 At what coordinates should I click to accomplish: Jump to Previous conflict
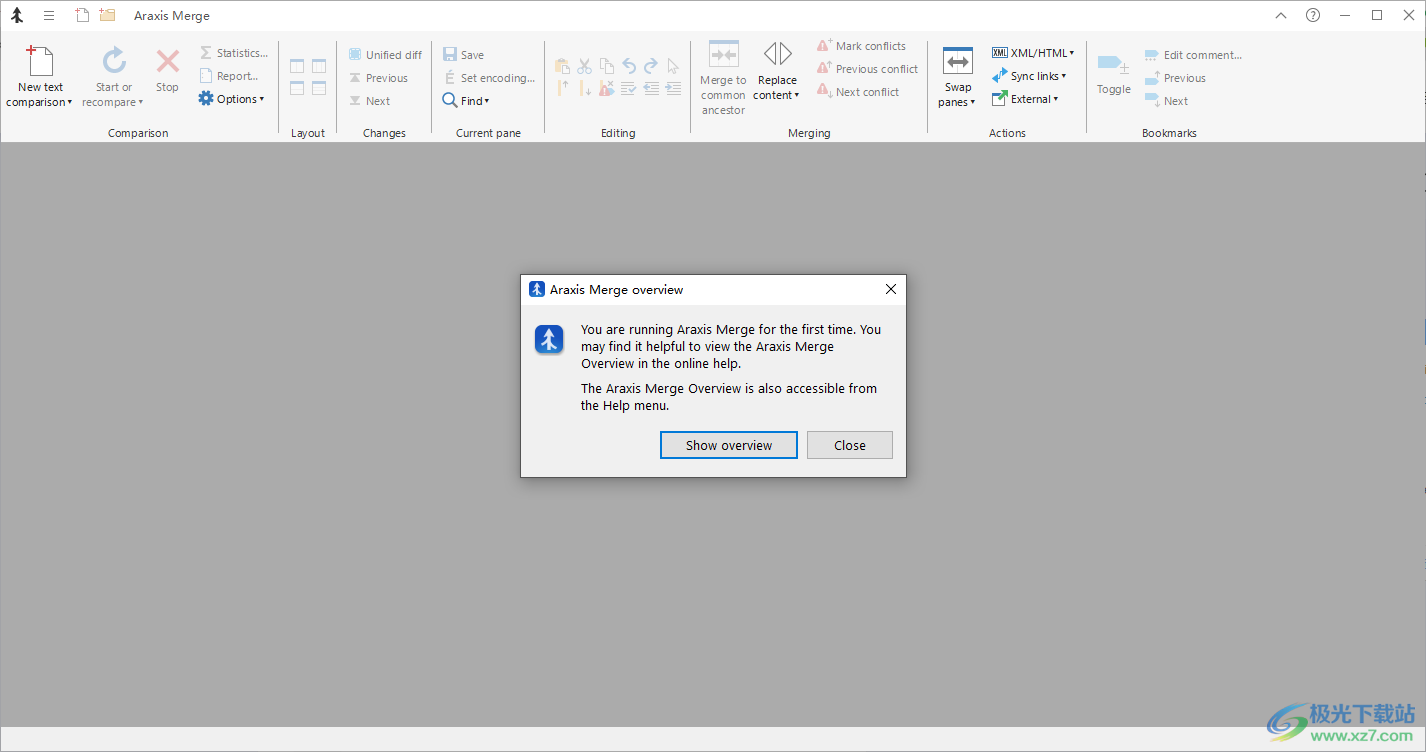pyautogui.click(x=868, y=69)
